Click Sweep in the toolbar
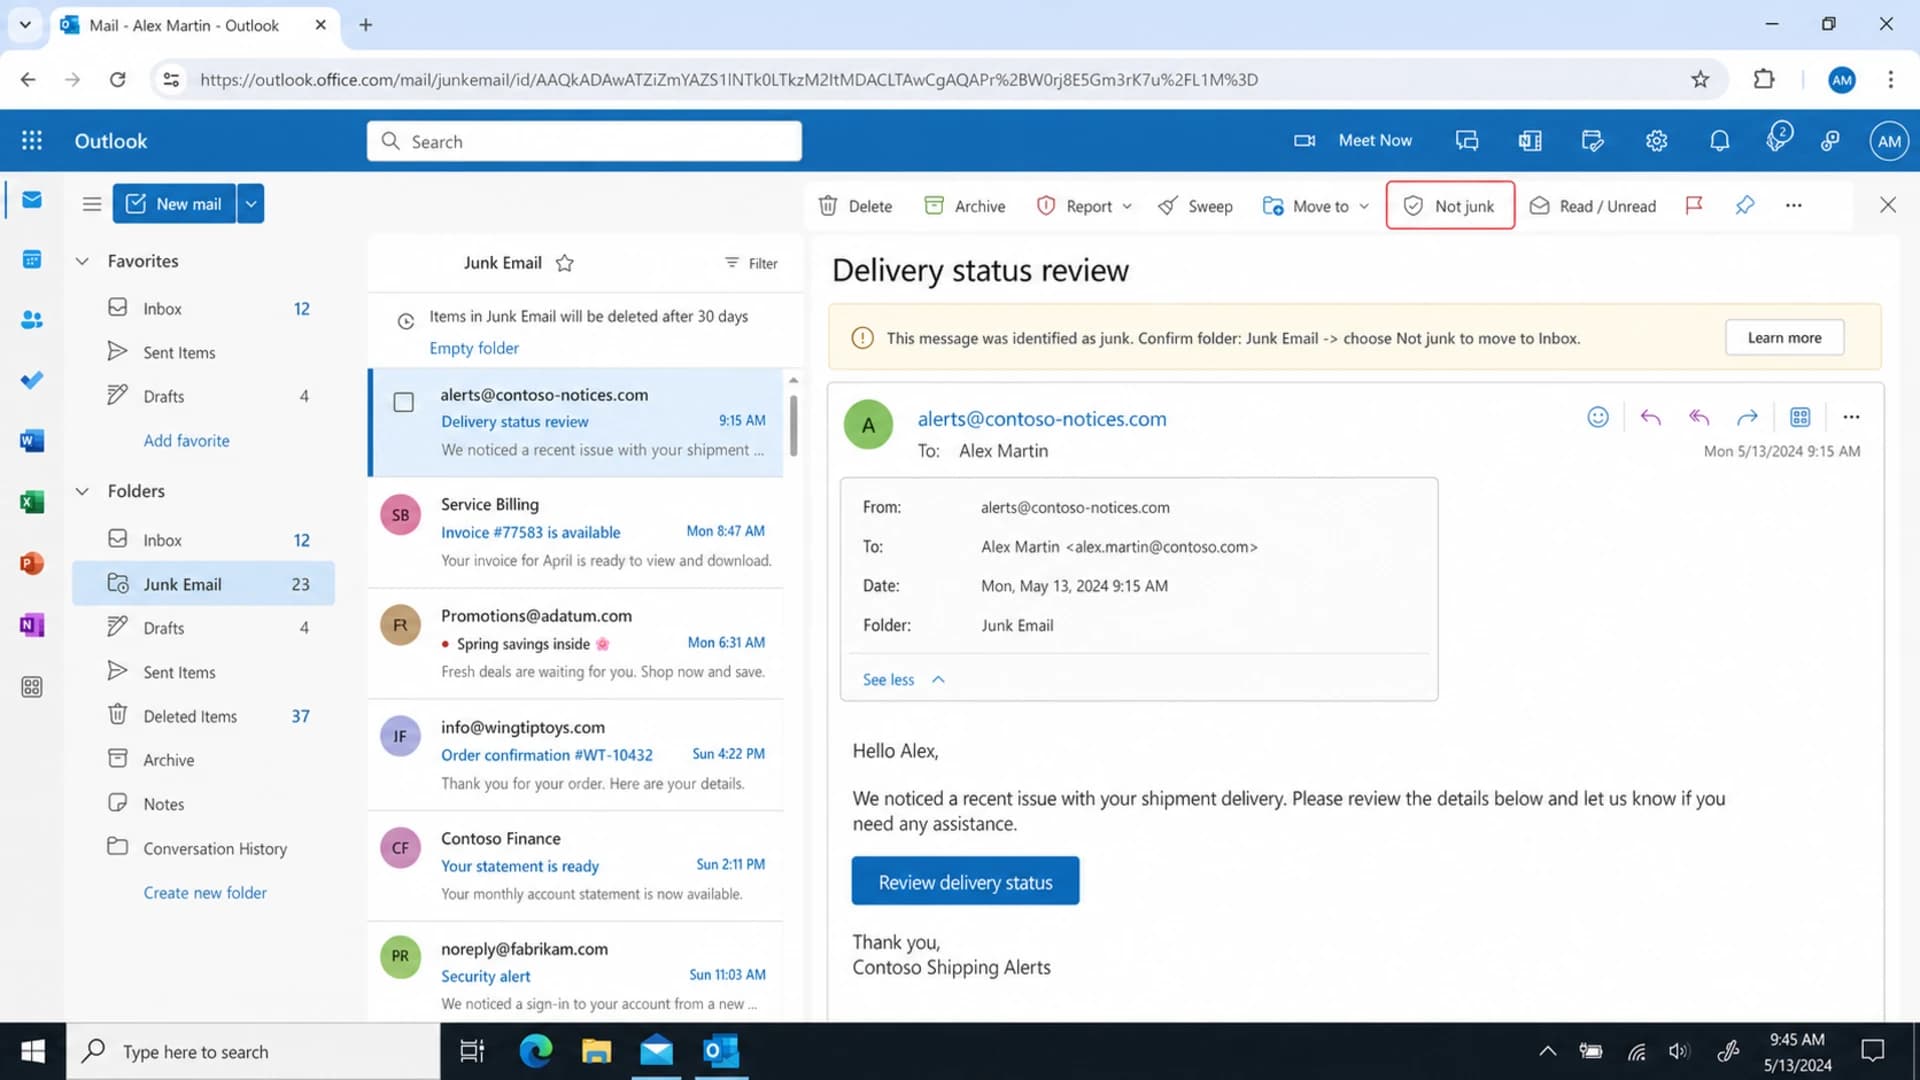 point(1195,206)
